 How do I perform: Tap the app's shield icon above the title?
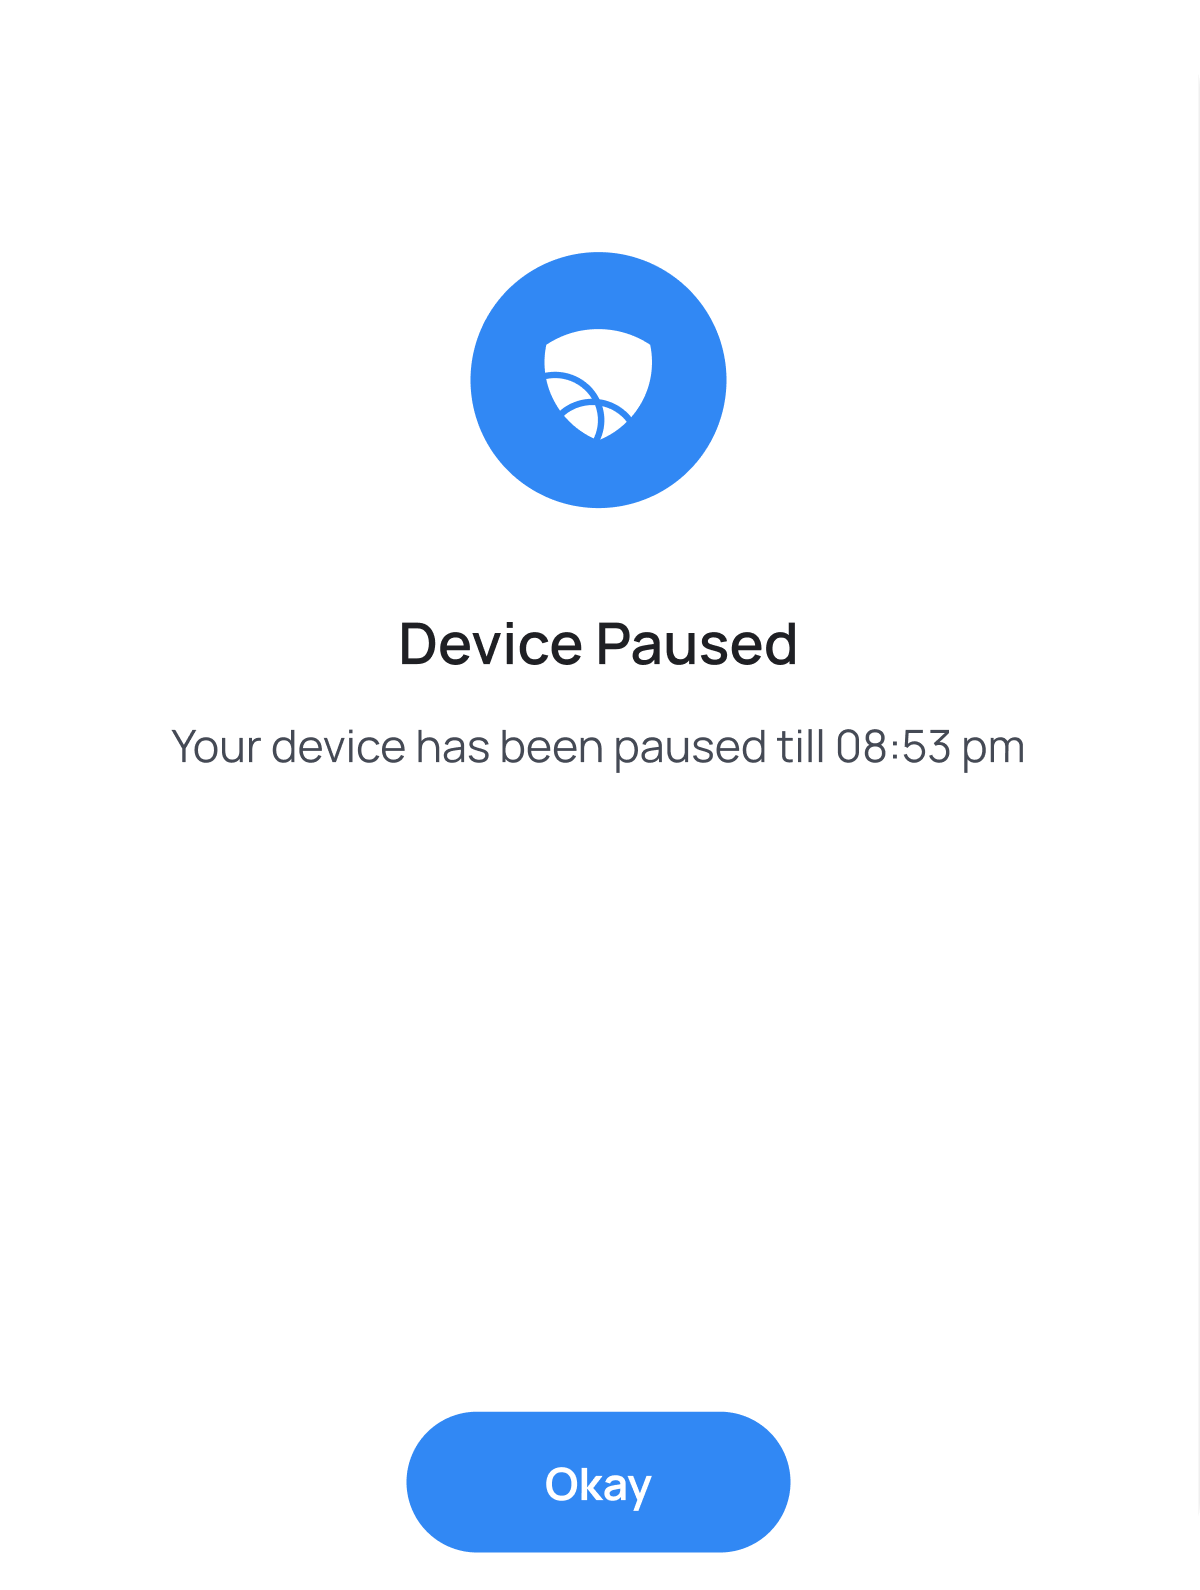tap(598, 384)
